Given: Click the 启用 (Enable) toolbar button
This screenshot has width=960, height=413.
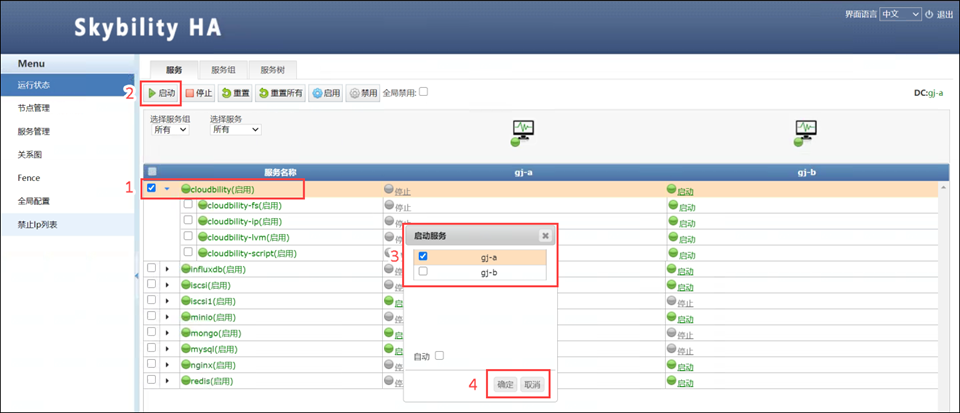Looking at the screenshot, I should point(326,93).
